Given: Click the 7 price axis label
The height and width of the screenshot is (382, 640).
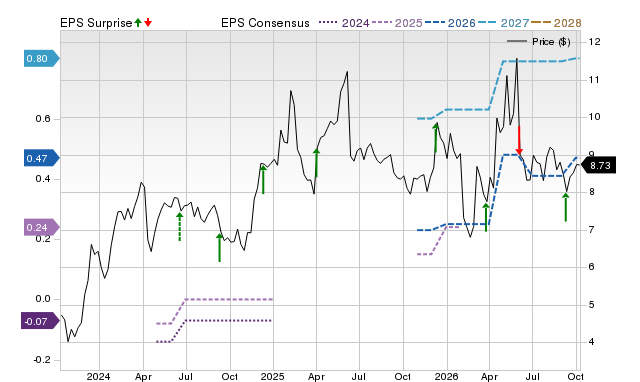Looking at the screenshot, I should pos(591,230).
